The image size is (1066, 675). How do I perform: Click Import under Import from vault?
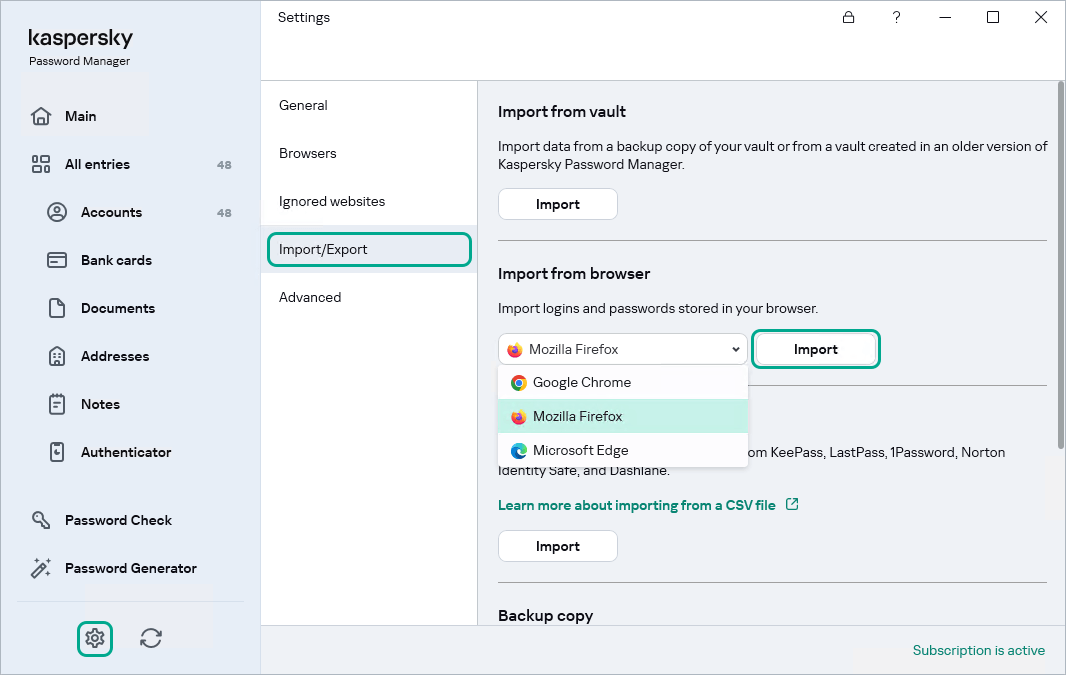[x=557, y=204]
